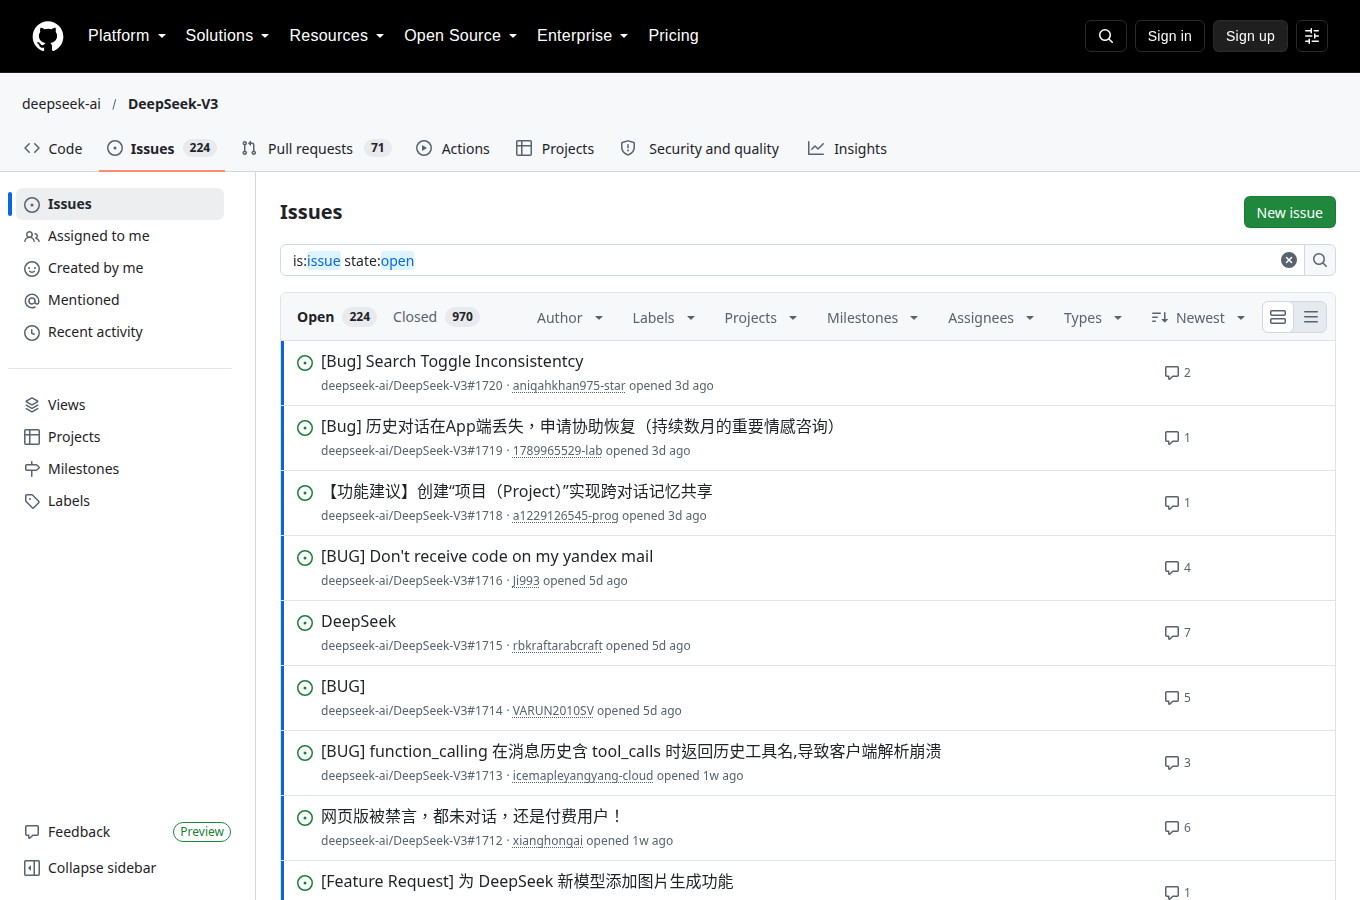Switch to the Code tab
Image resolution: width=1360 pixels, height=900 pixels.
(x=53, y=149)
